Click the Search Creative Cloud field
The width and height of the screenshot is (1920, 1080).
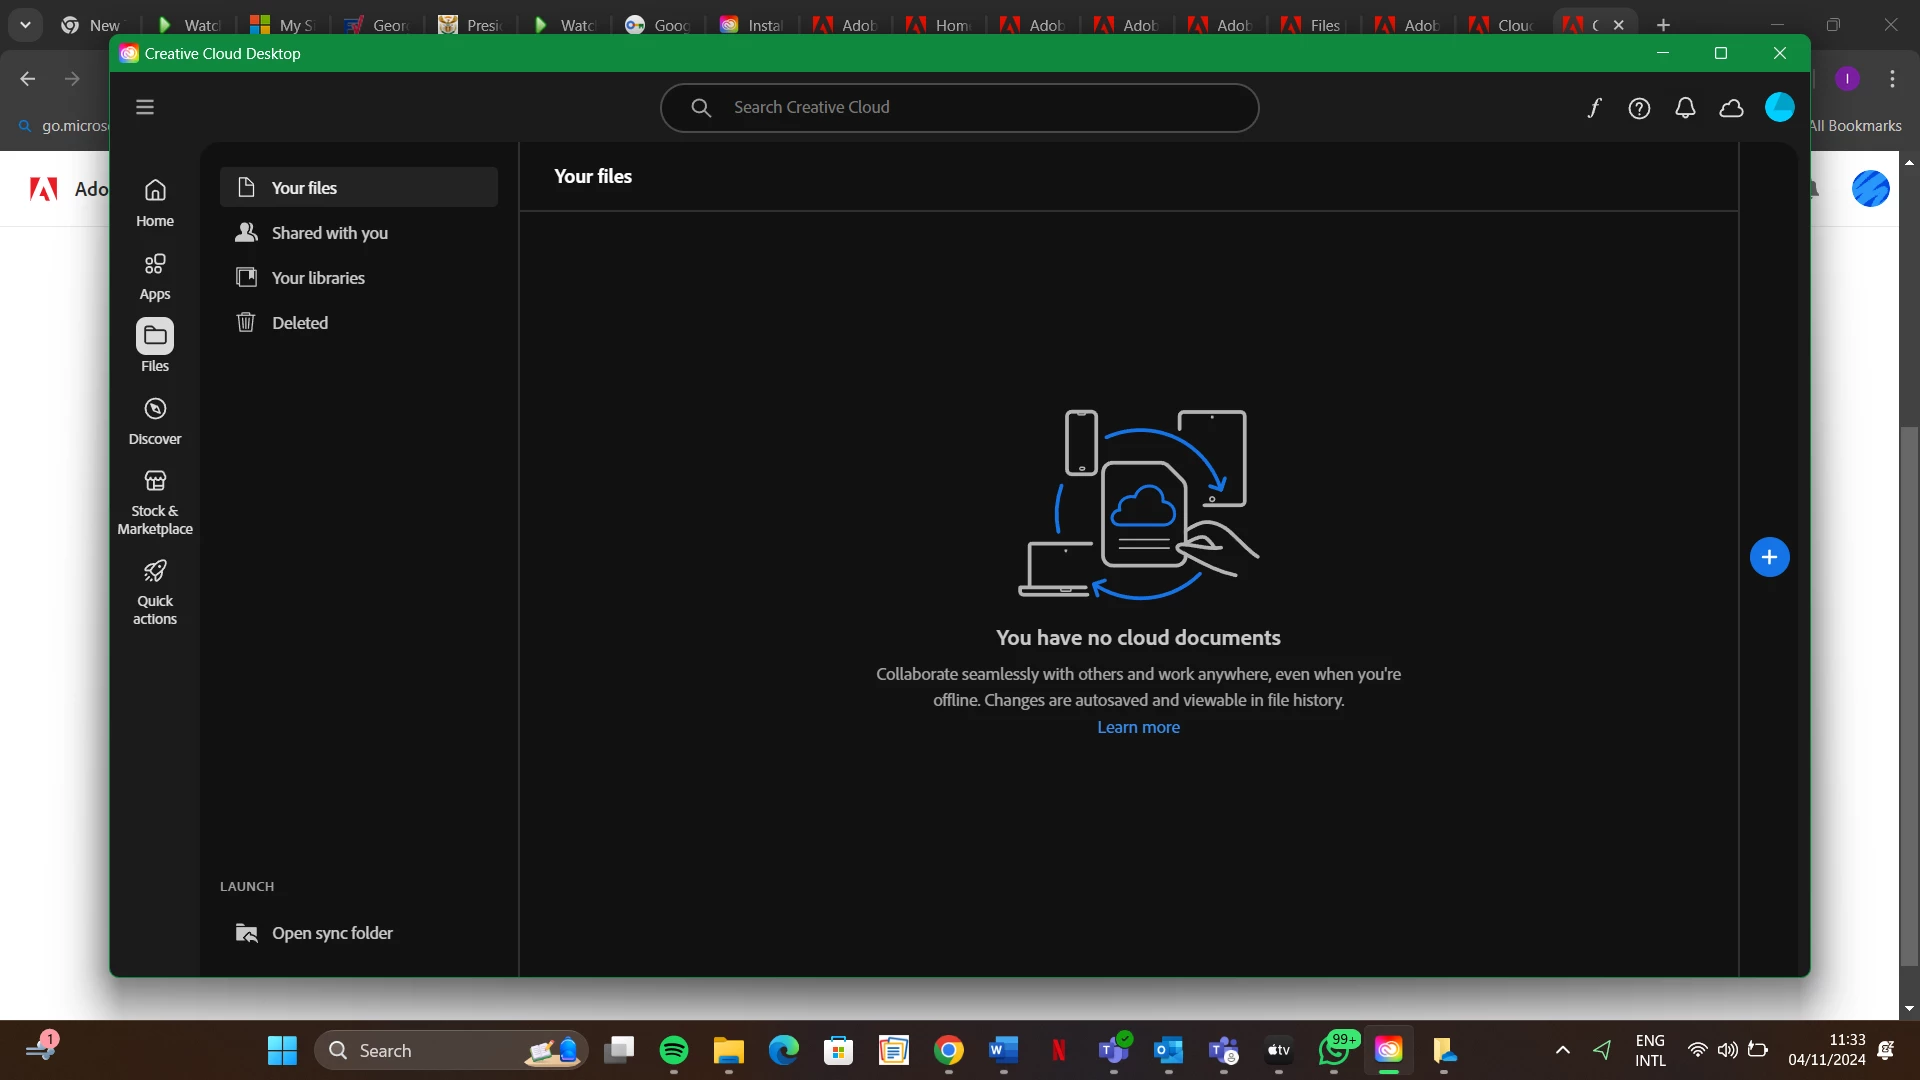click(x=960, y=107)
